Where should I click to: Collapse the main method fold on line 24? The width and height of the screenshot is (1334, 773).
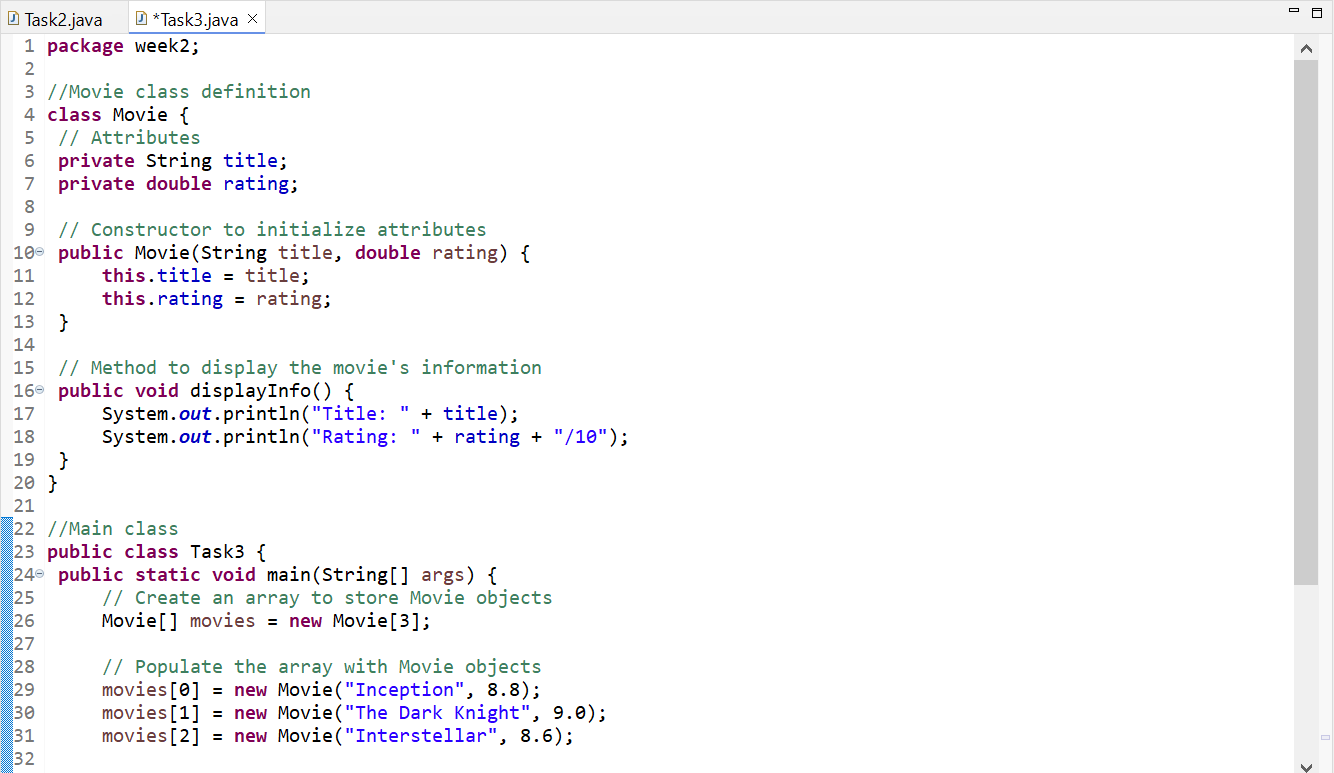[40, 576]
